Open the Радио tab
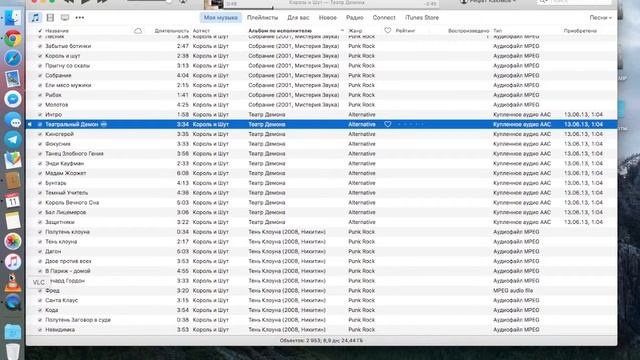Viewport: 640px width, 360px height. pyautogui.click(x=355, y=18)
